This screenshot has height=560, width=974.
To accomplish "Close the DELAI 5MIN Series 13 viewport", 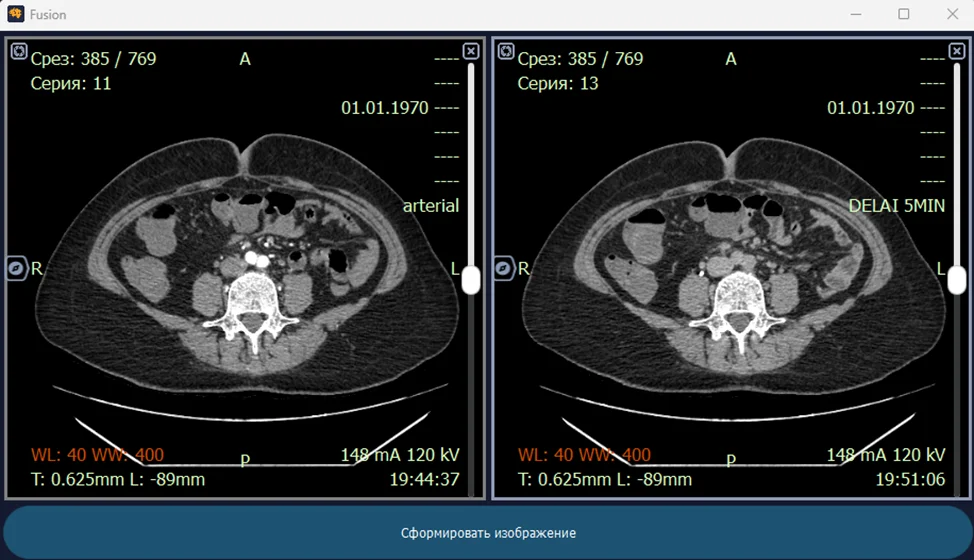I will point(957,51).
